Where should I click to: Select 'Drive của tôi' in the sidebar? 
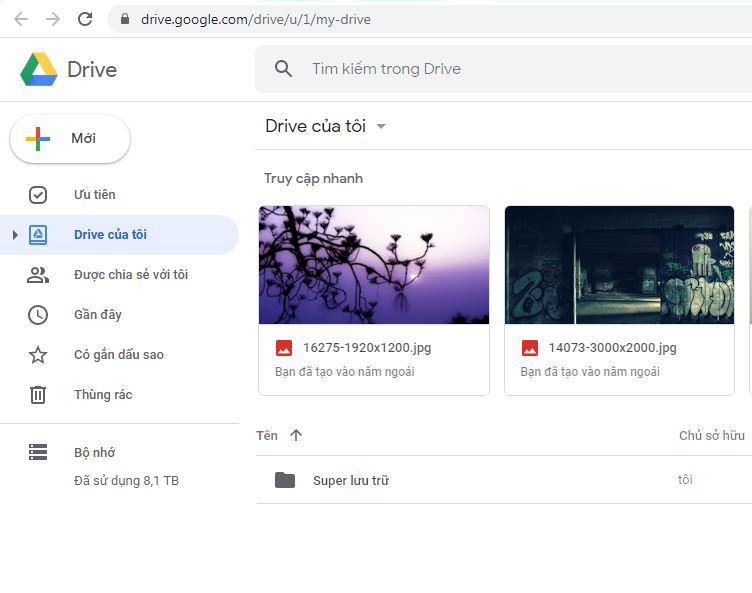pos(110,235)
